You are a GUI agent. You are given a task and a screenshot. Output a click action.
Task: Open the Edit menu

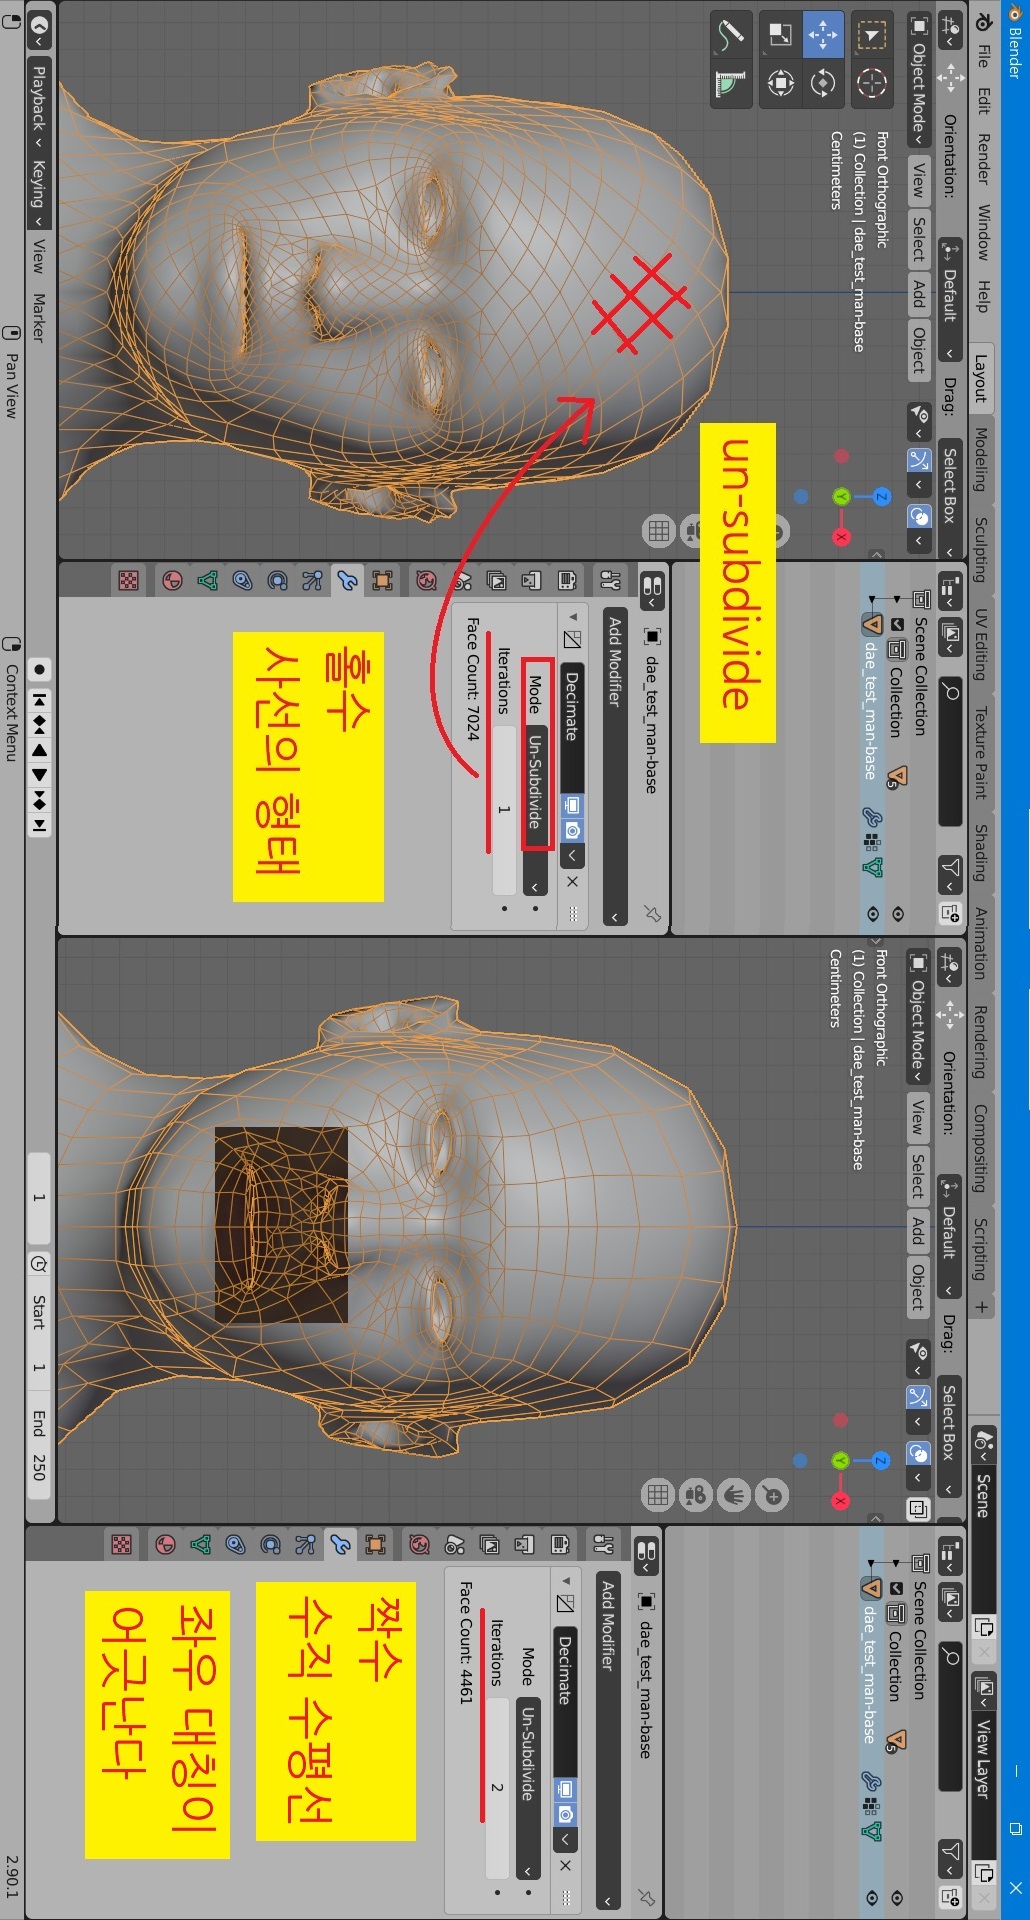(984, 99)
